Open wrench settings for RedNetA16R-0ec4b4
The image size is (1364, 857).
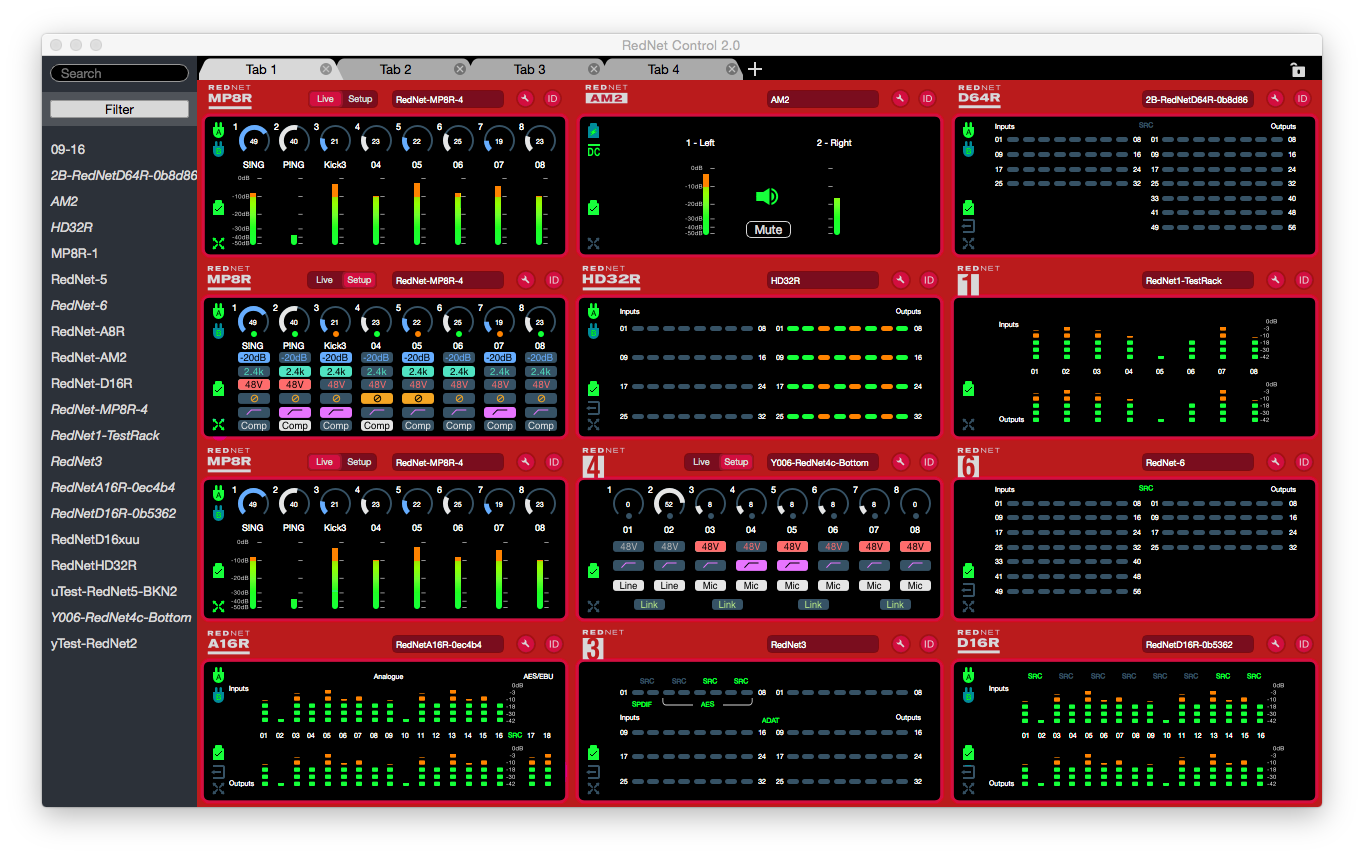click(526, 644)
